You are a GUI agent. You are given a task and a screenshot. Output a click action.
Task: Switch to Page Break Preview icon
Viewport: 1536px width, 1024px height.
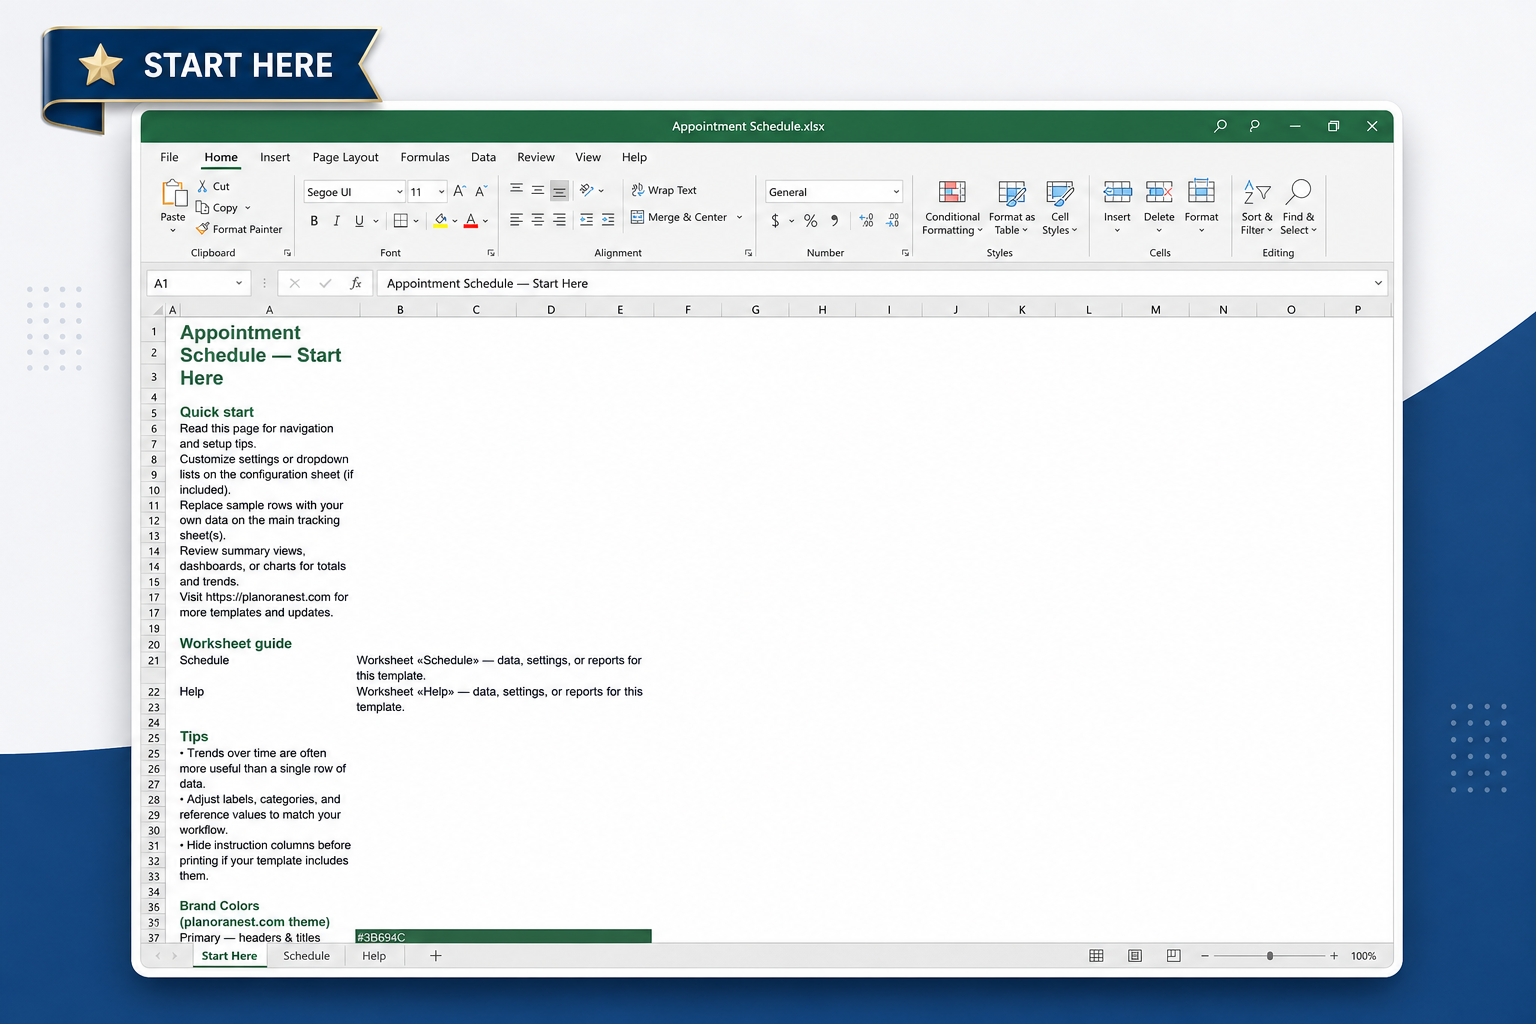(1173, 956)
